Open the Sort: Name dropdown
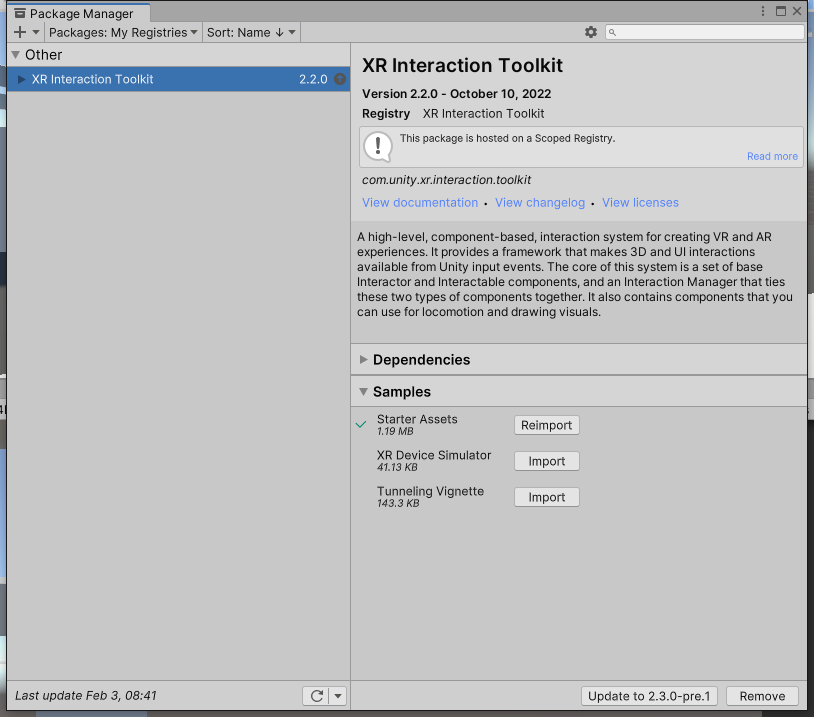Screen dimensions: 814x717 pyautogui.click(x=251, y=32)
